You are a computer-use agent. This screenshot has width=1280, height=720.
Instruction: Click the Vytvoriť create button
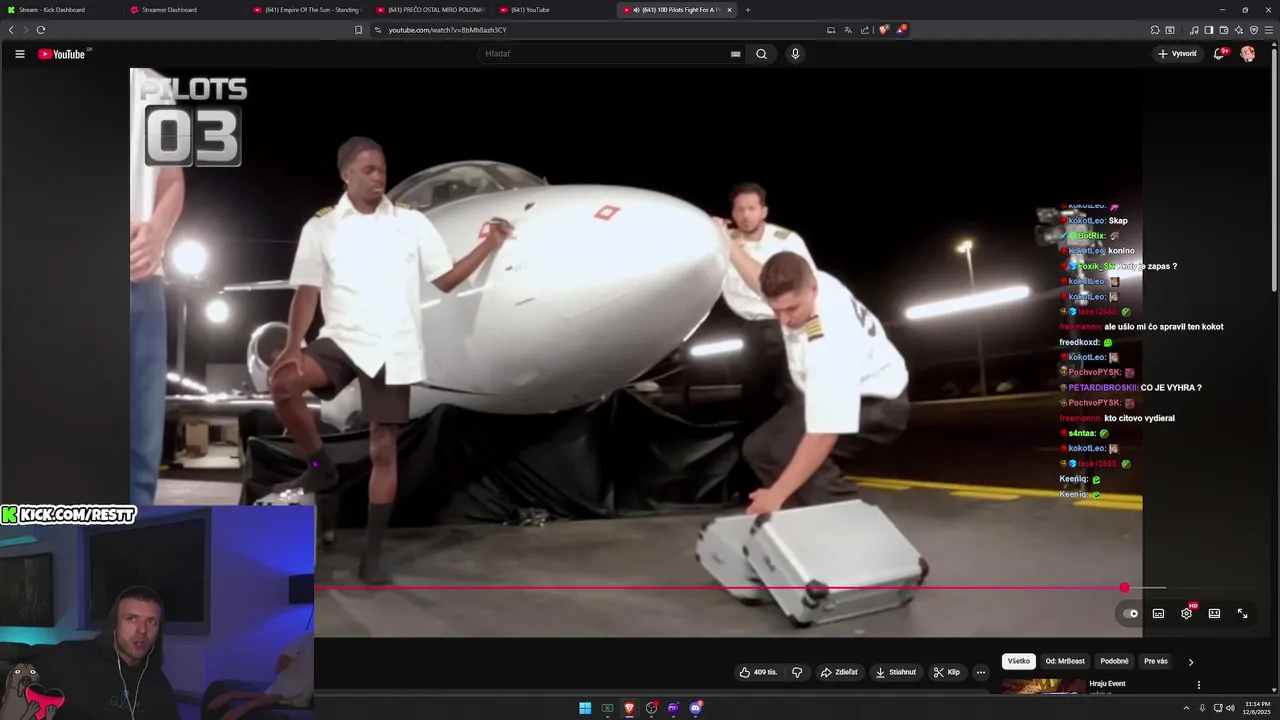1177,54
